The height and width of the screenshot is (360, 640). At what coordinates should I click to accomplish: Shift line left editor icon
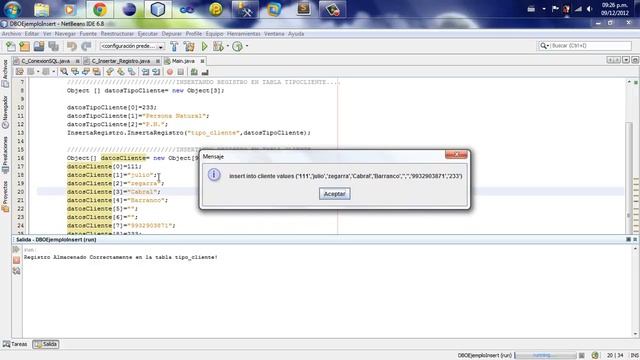145,72
